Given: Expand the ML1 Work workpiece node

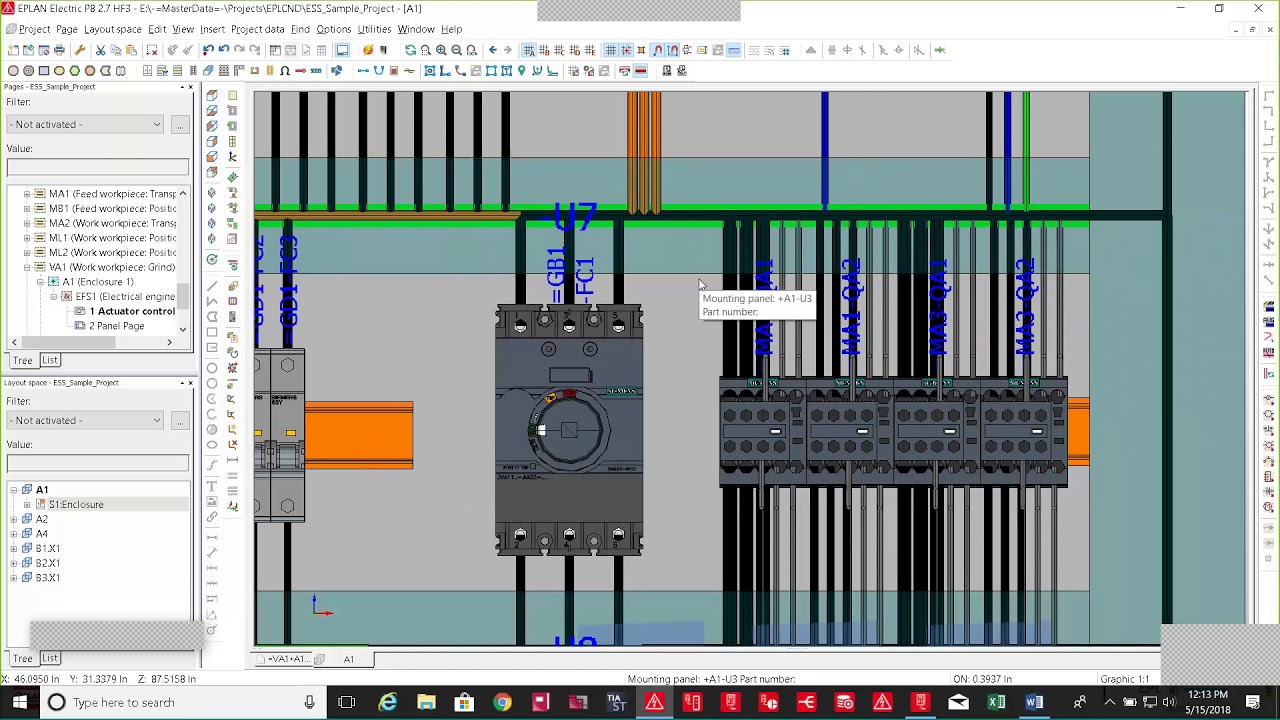Looking at the screenshot, I should [27, 238].
